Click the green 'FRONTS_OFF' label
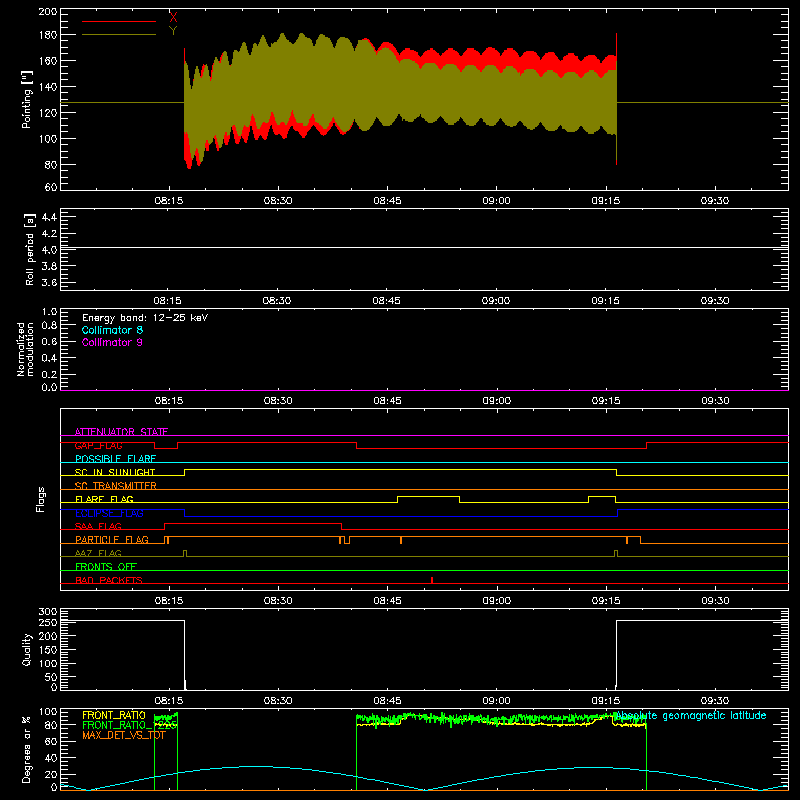The image size is (800, 800). pos(106,567)
